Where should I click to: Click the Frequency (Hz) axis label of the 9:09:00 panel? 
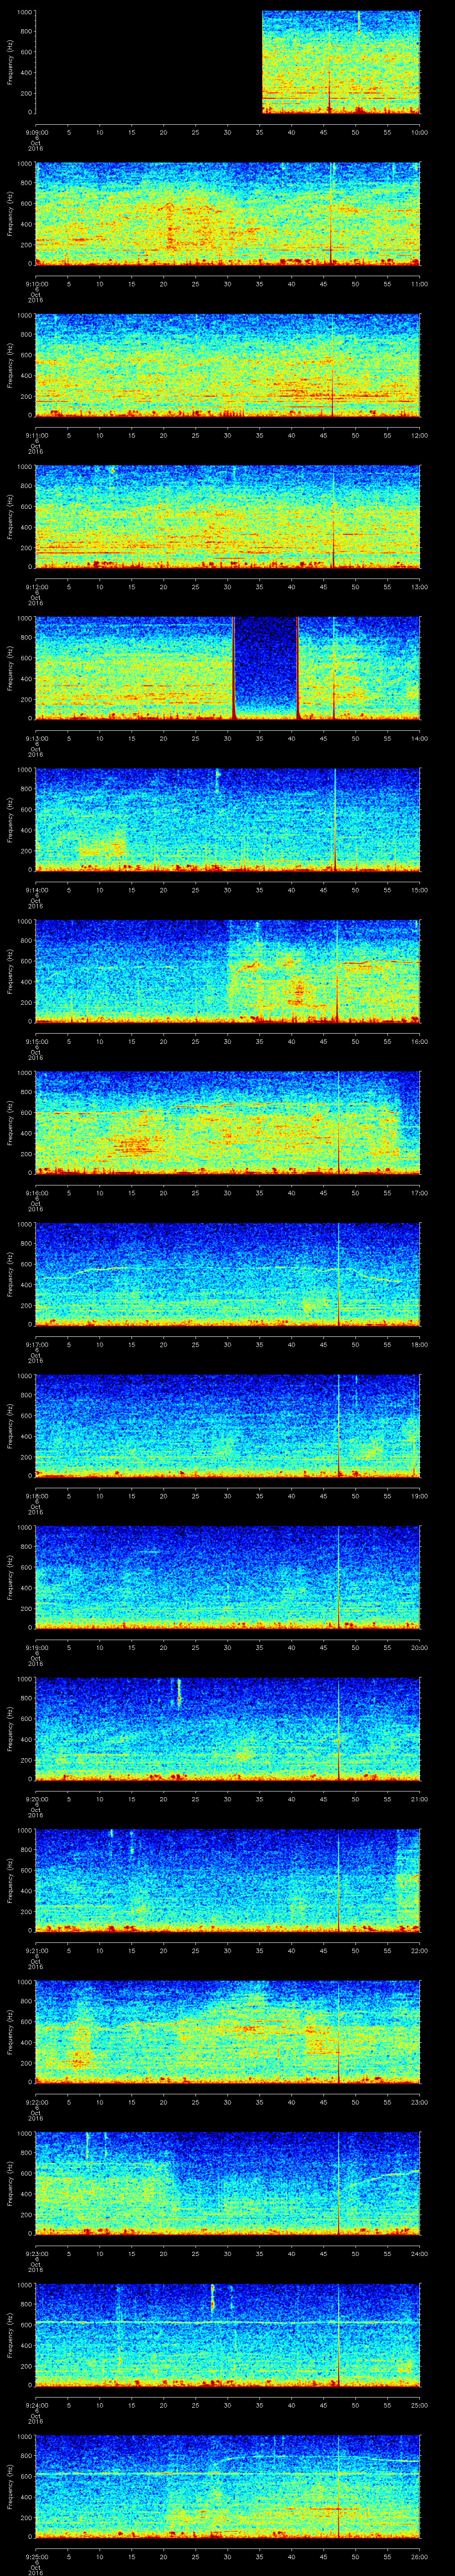10,62
